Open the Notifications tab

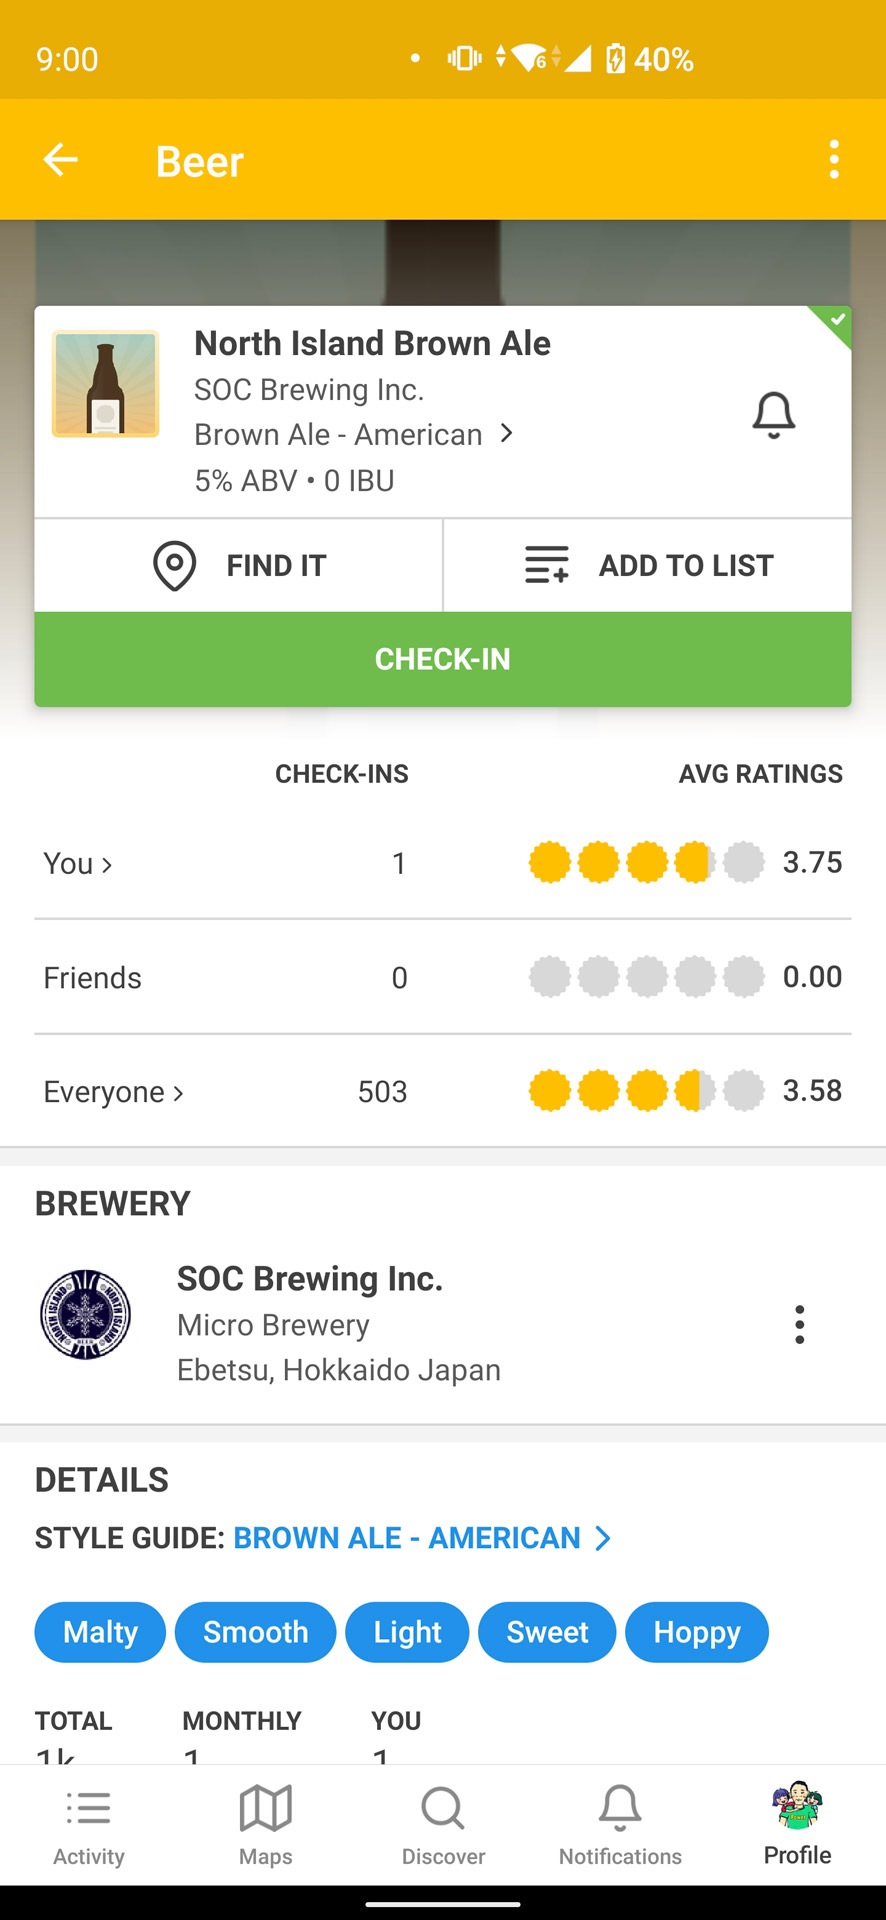coord(620,1825)
